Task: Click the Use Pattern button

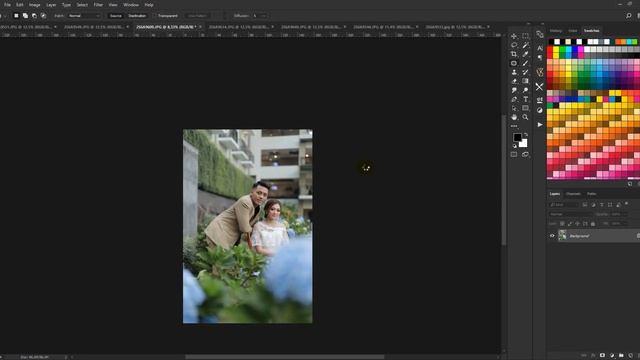Action: [x=197, y=16]
